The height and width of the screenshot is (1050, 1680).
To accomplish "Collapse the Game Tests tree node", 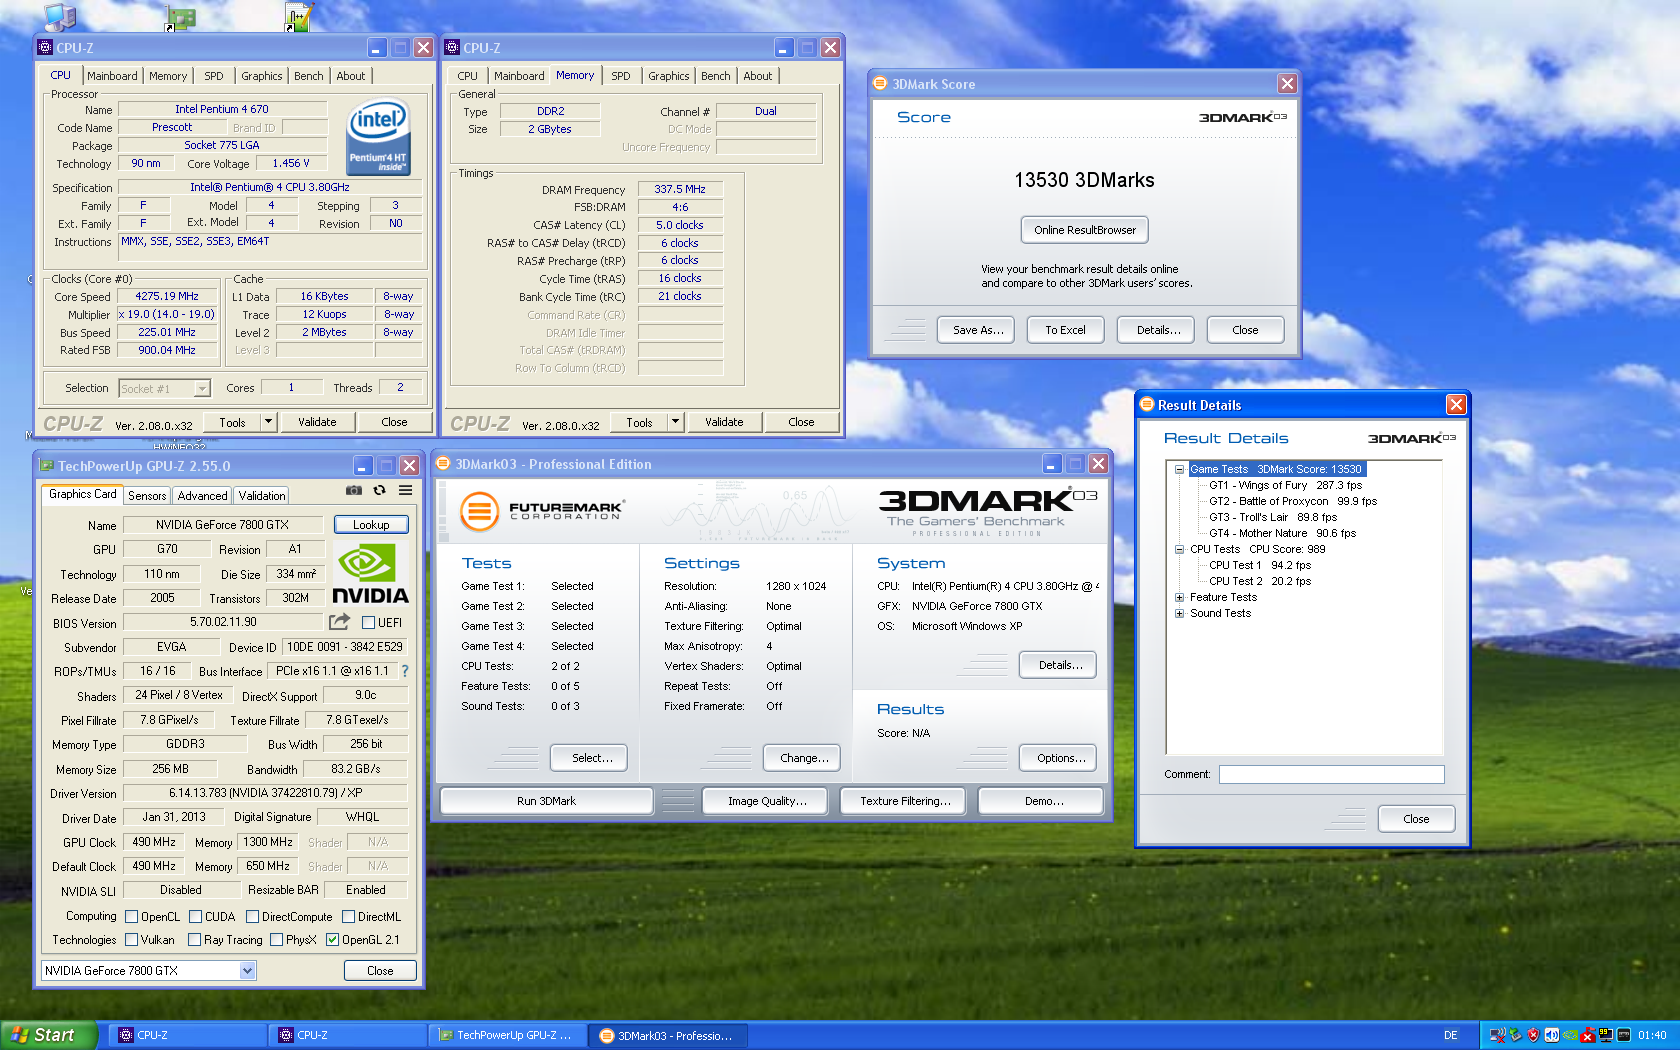I will [x=1179, y=469].
